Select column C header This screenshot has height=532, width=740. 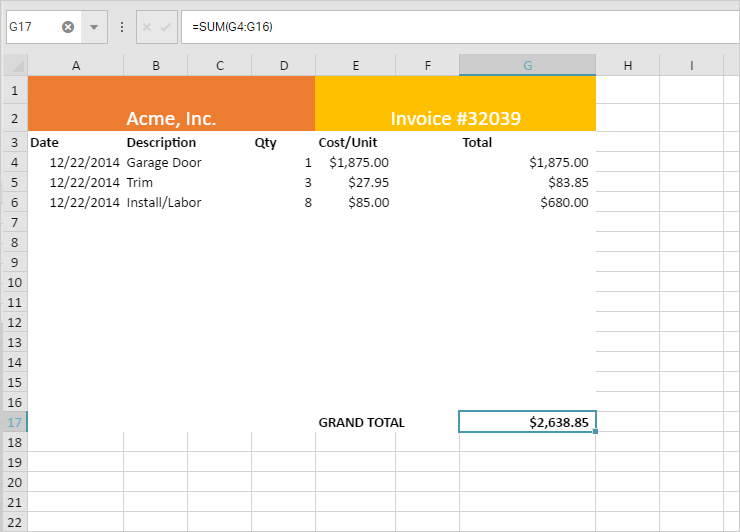point(220,65)
